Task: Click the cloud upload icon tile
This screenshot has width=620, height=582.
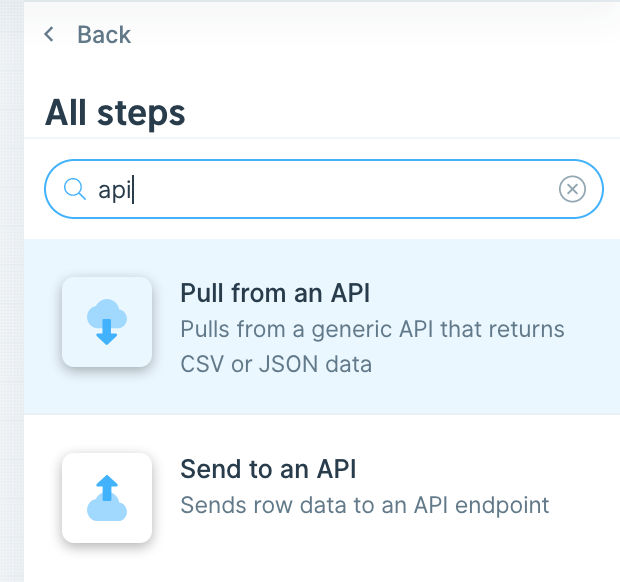Action: (x=107, y=498)
